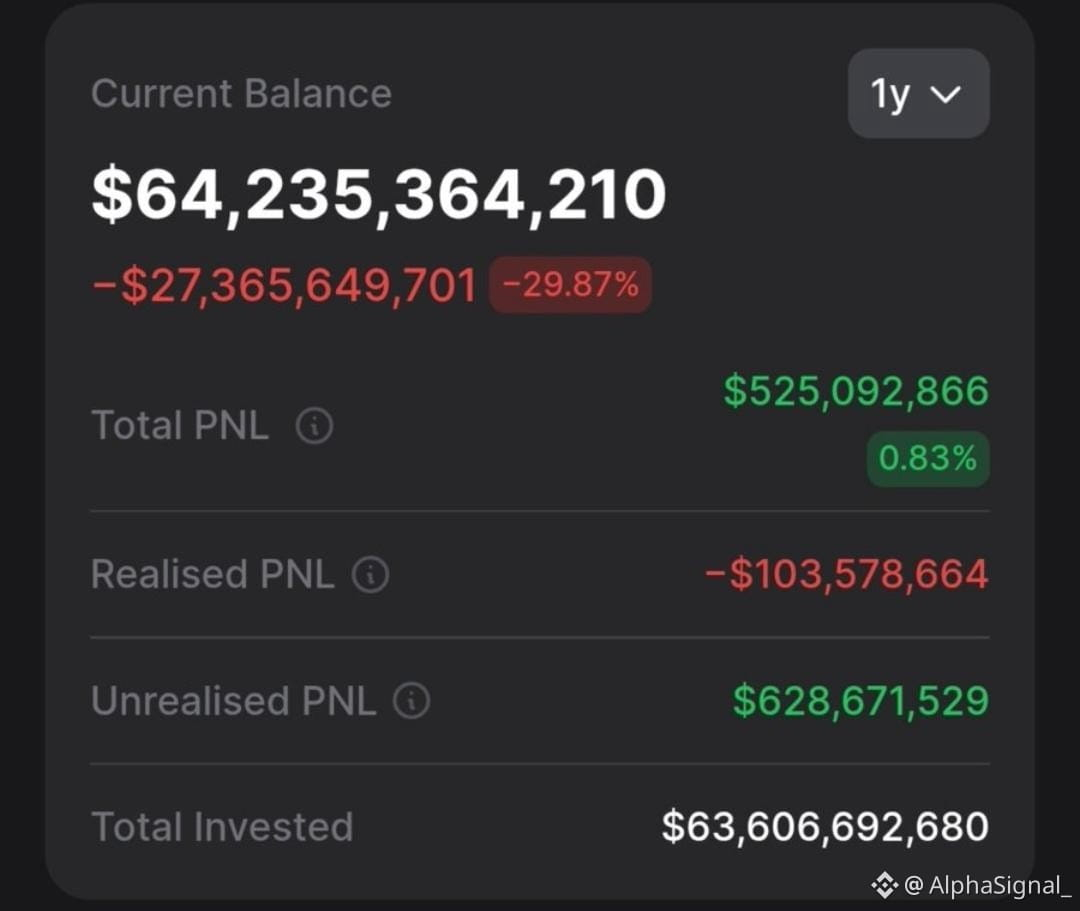Open the Total PNL info icon

pyautogui.click(x=314, y=426)
